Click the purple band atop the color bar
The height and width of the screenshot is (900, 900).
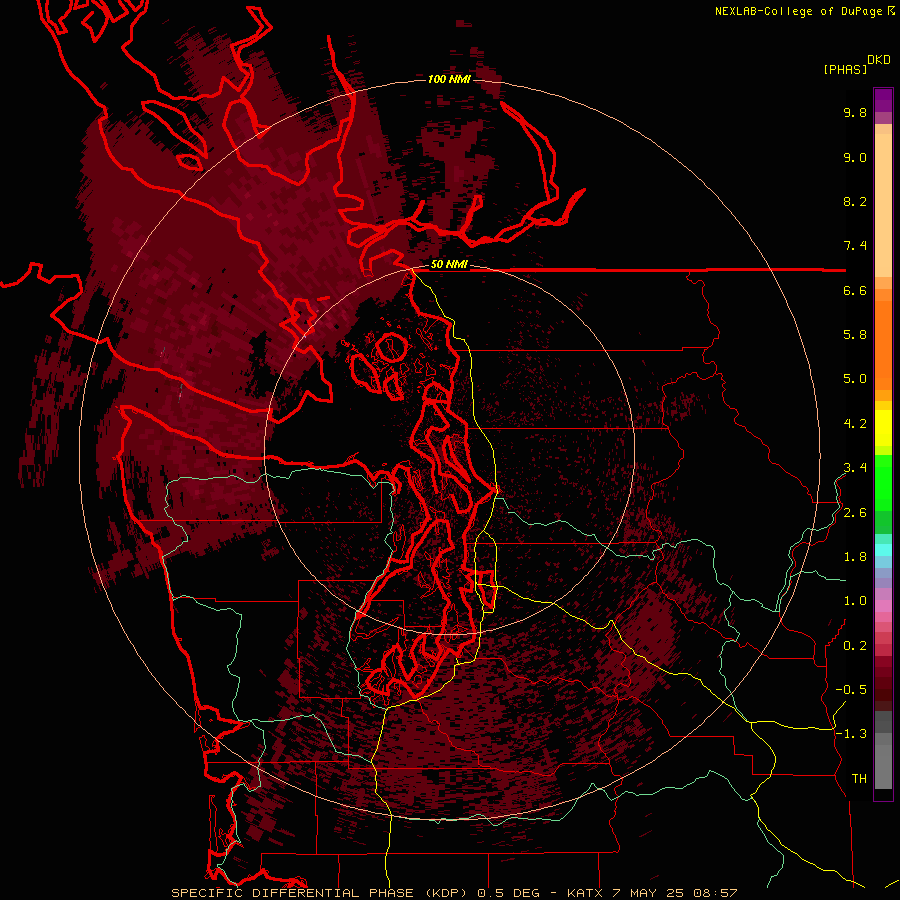883,100
